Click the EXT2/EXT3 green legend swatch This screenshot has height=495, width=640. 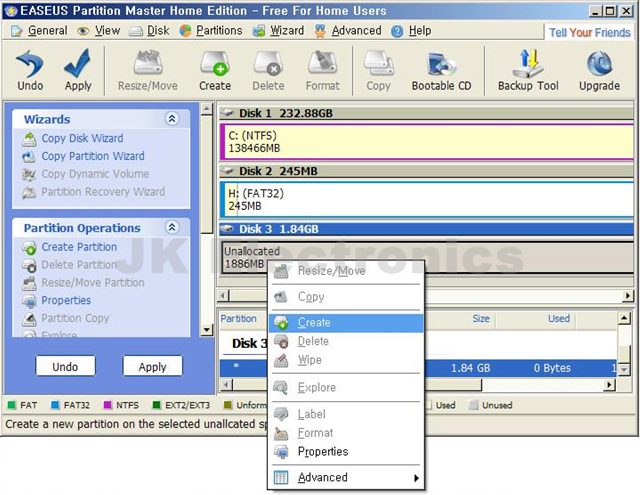156,405
